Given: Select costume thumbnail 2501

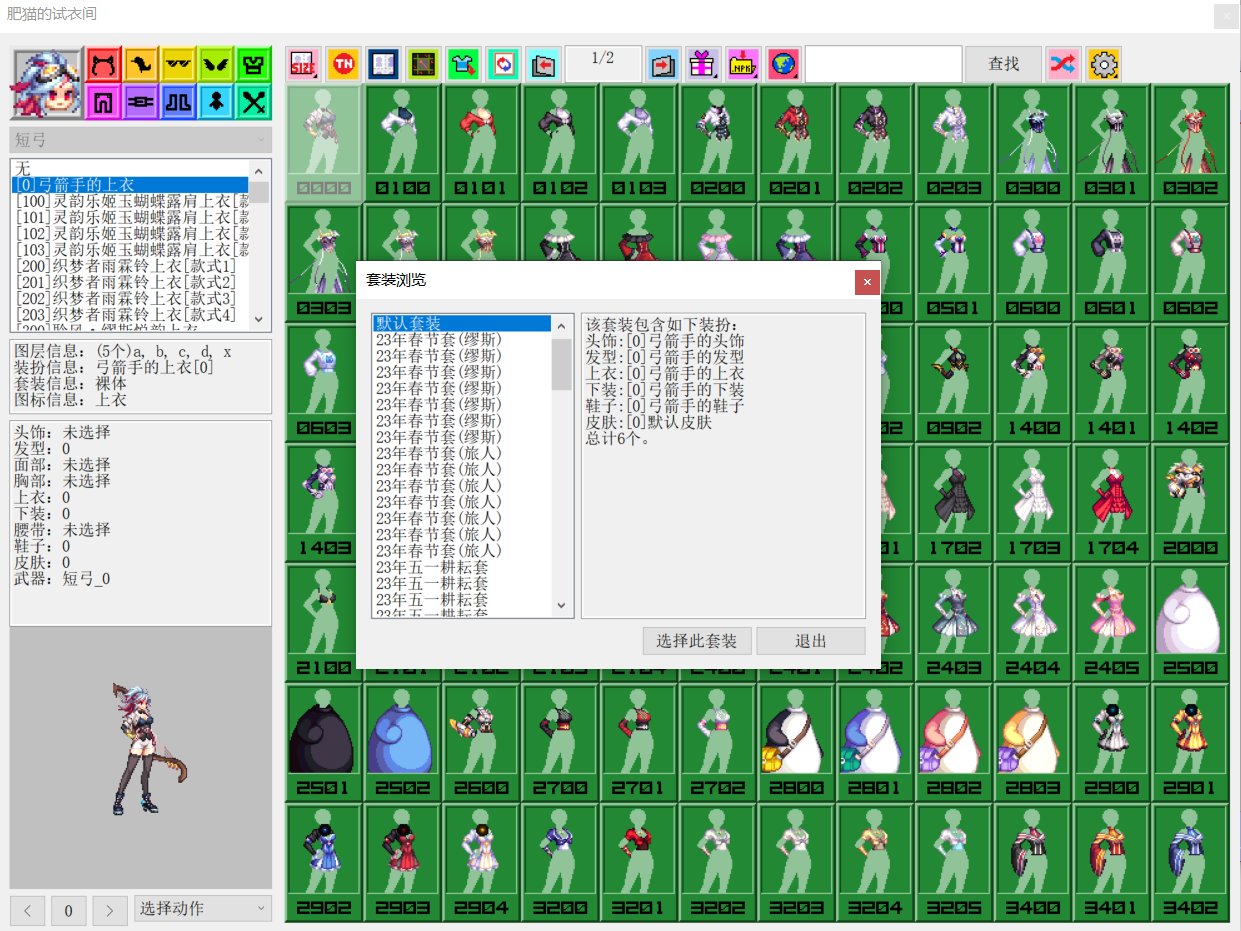Looking at the screenshot, I should (x=324, y=743).
